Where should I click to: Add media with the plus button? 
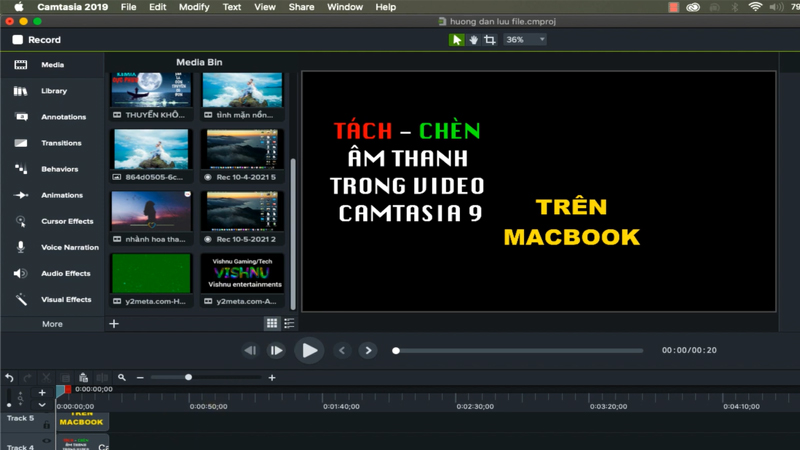114,323
